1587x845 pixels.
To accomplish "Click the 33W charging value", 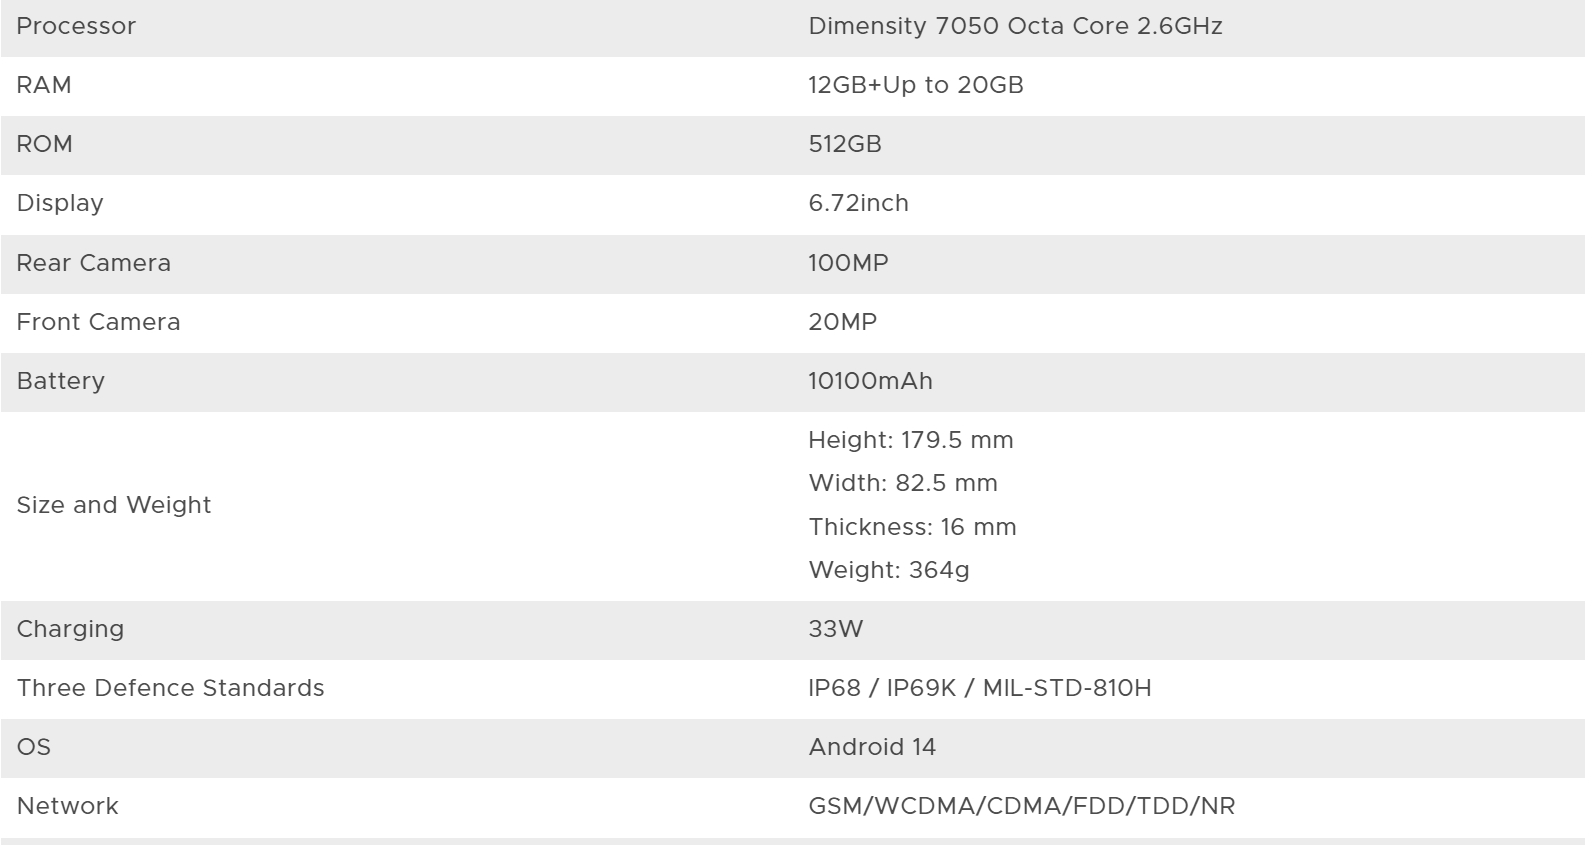I will (835, 629).
